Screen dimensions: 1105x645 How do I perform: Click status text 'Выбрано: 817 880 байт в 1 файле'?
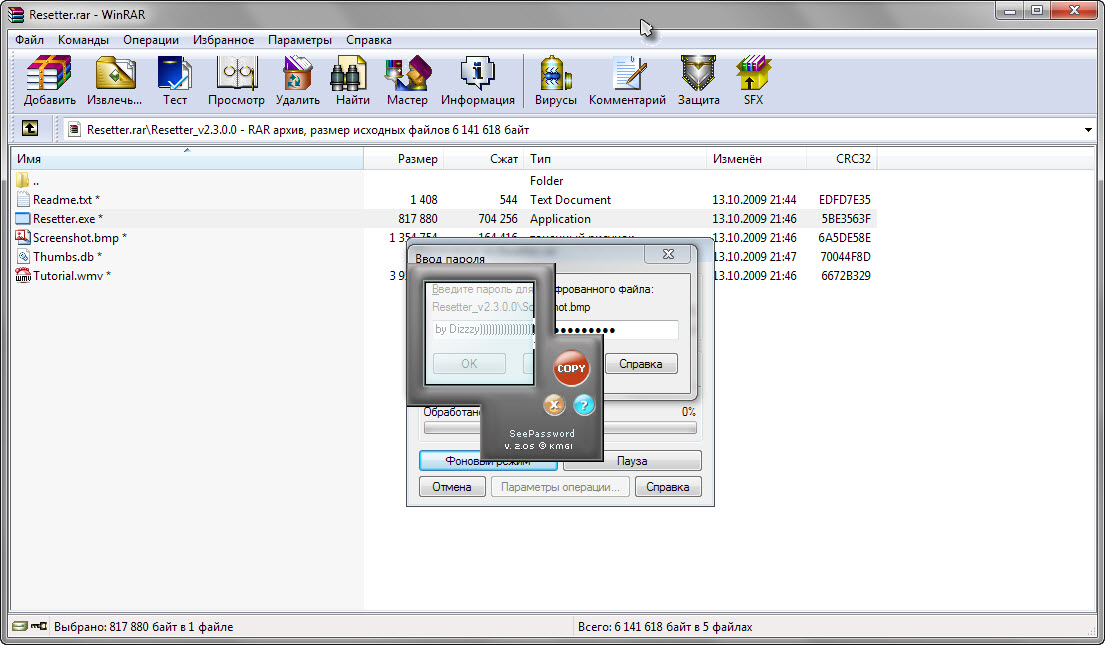tap(143, 627)
